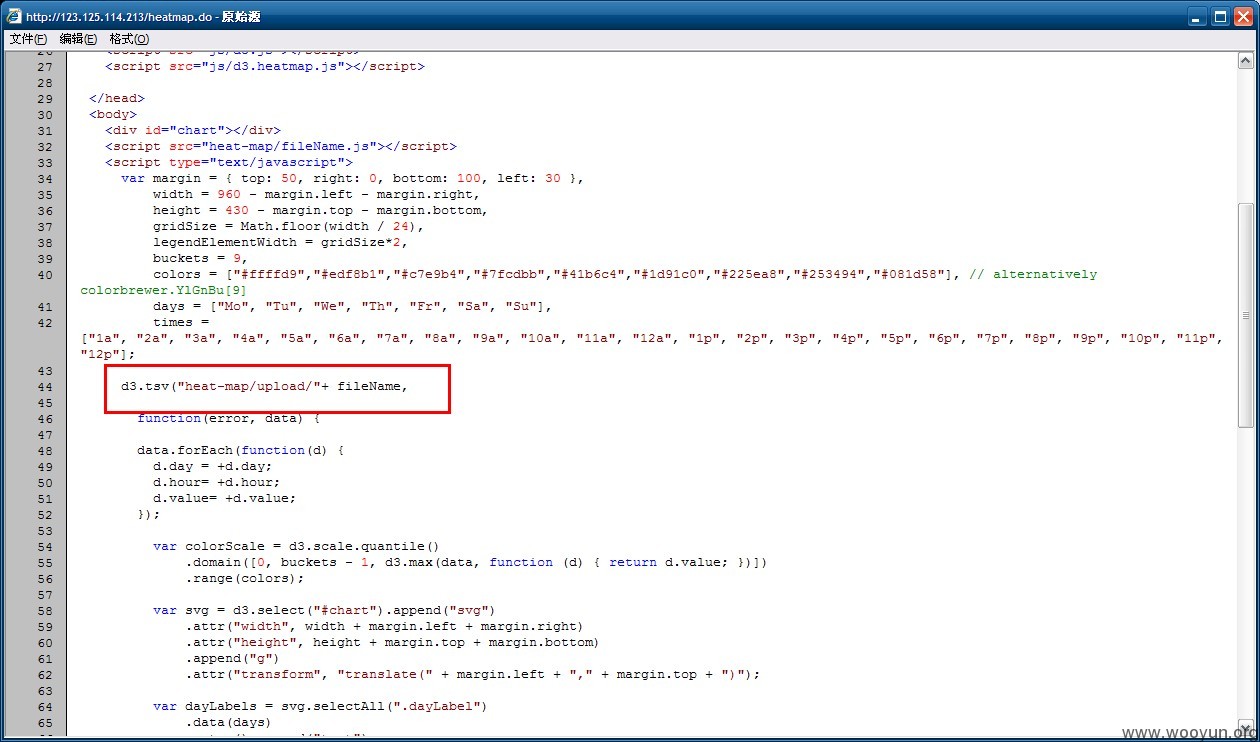Click the d.value= +d.value; line
The height and width of the screenshot is (742, 1260).
point(224,498)
